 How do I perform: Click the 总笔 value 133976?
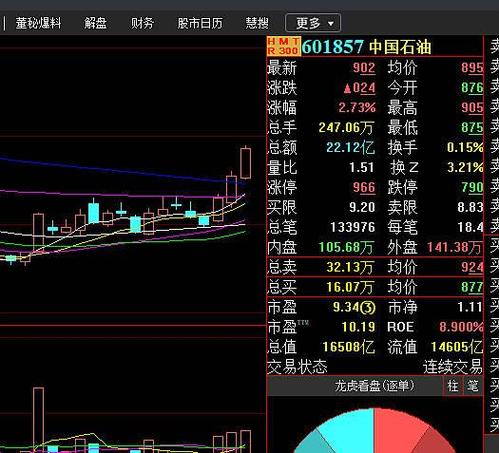coord(352,227)
